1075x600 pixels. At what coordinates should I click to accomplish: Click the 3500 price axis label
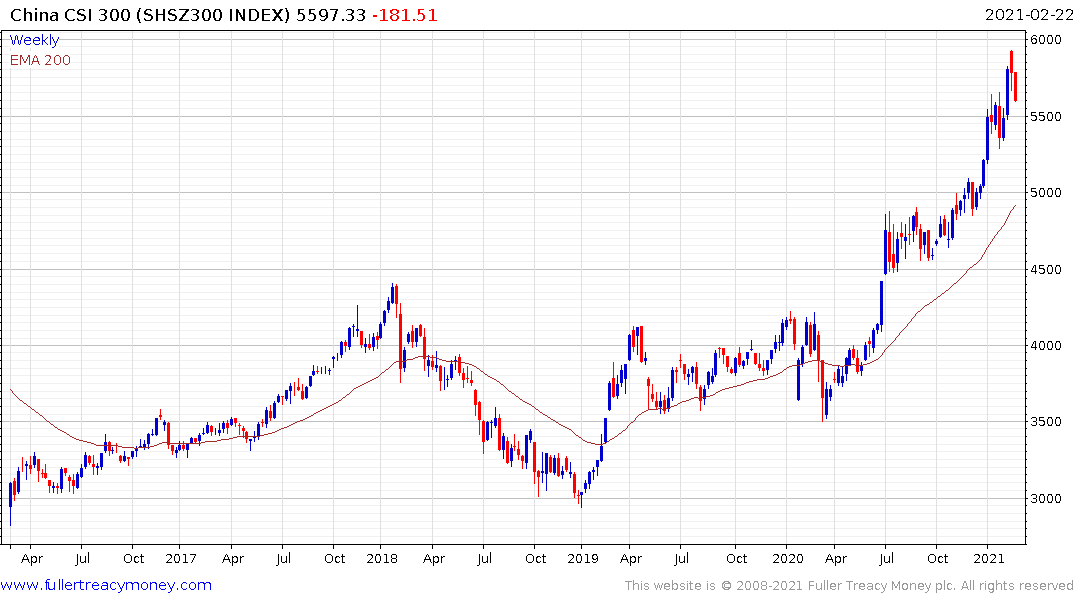coord(1046,422)
